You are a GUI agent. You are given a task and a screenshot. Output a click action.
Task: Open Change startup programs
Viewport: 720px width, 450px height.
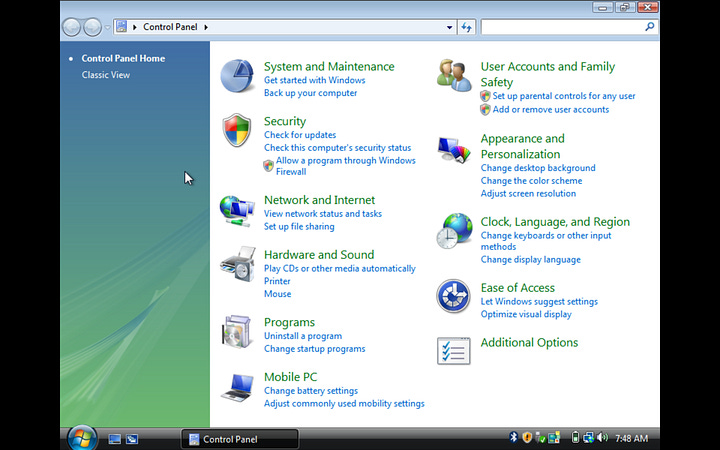pos(315,349)
